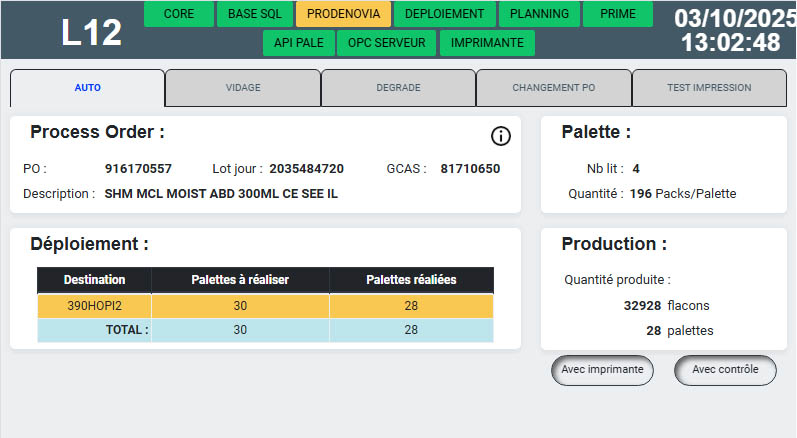Select the 390HOPI2 destination row
797x438 pixels.
click(x=95, y=305)
